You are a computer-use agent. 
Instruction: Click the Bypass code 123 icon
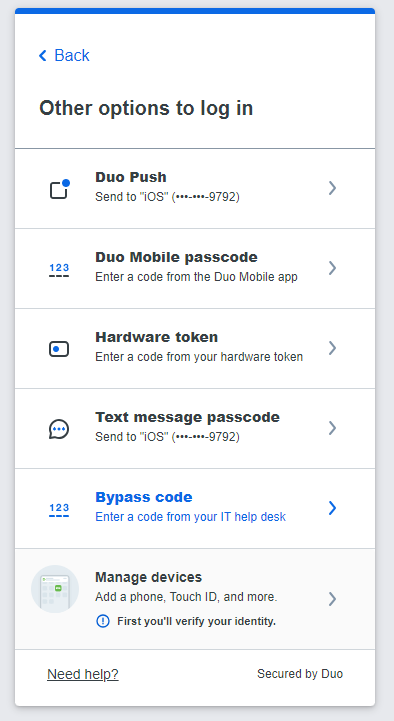59,510
